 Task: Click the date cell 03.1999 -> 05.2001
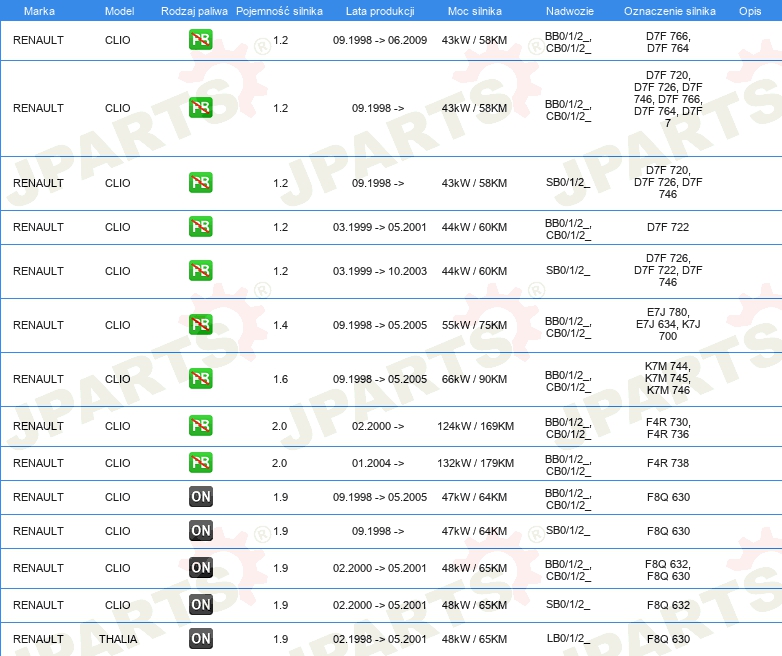pos(380,227)
